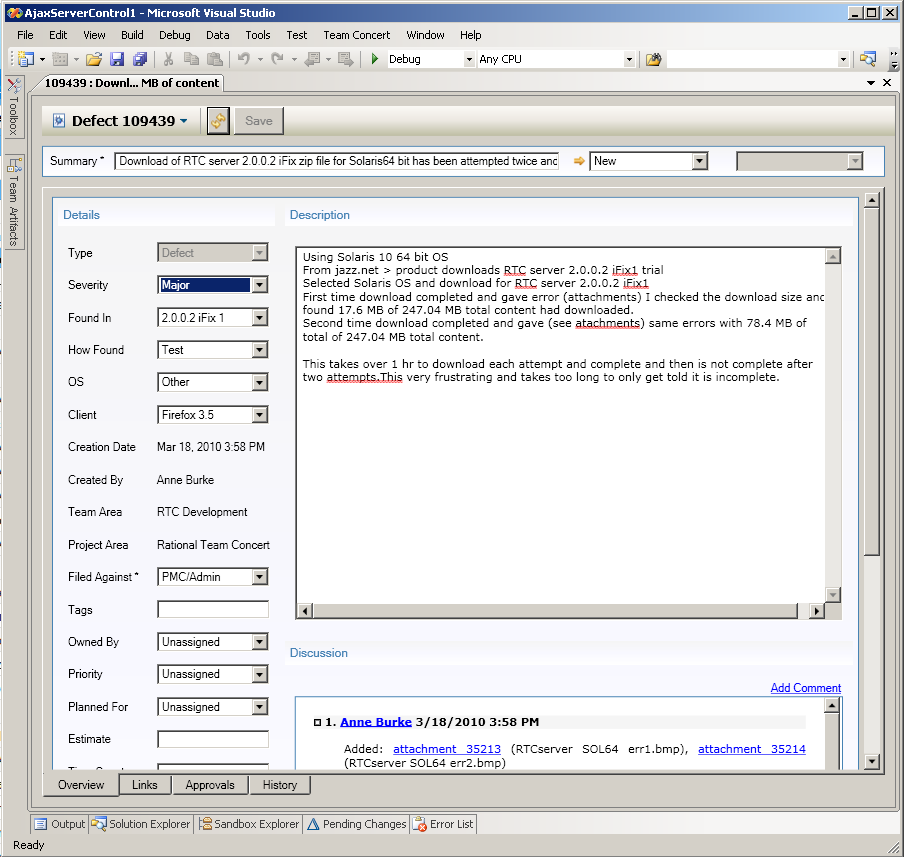Screen dimensions: 904x857
Task: Click the Save disk icon in toolbar
Action: click(x=117, y=59)
